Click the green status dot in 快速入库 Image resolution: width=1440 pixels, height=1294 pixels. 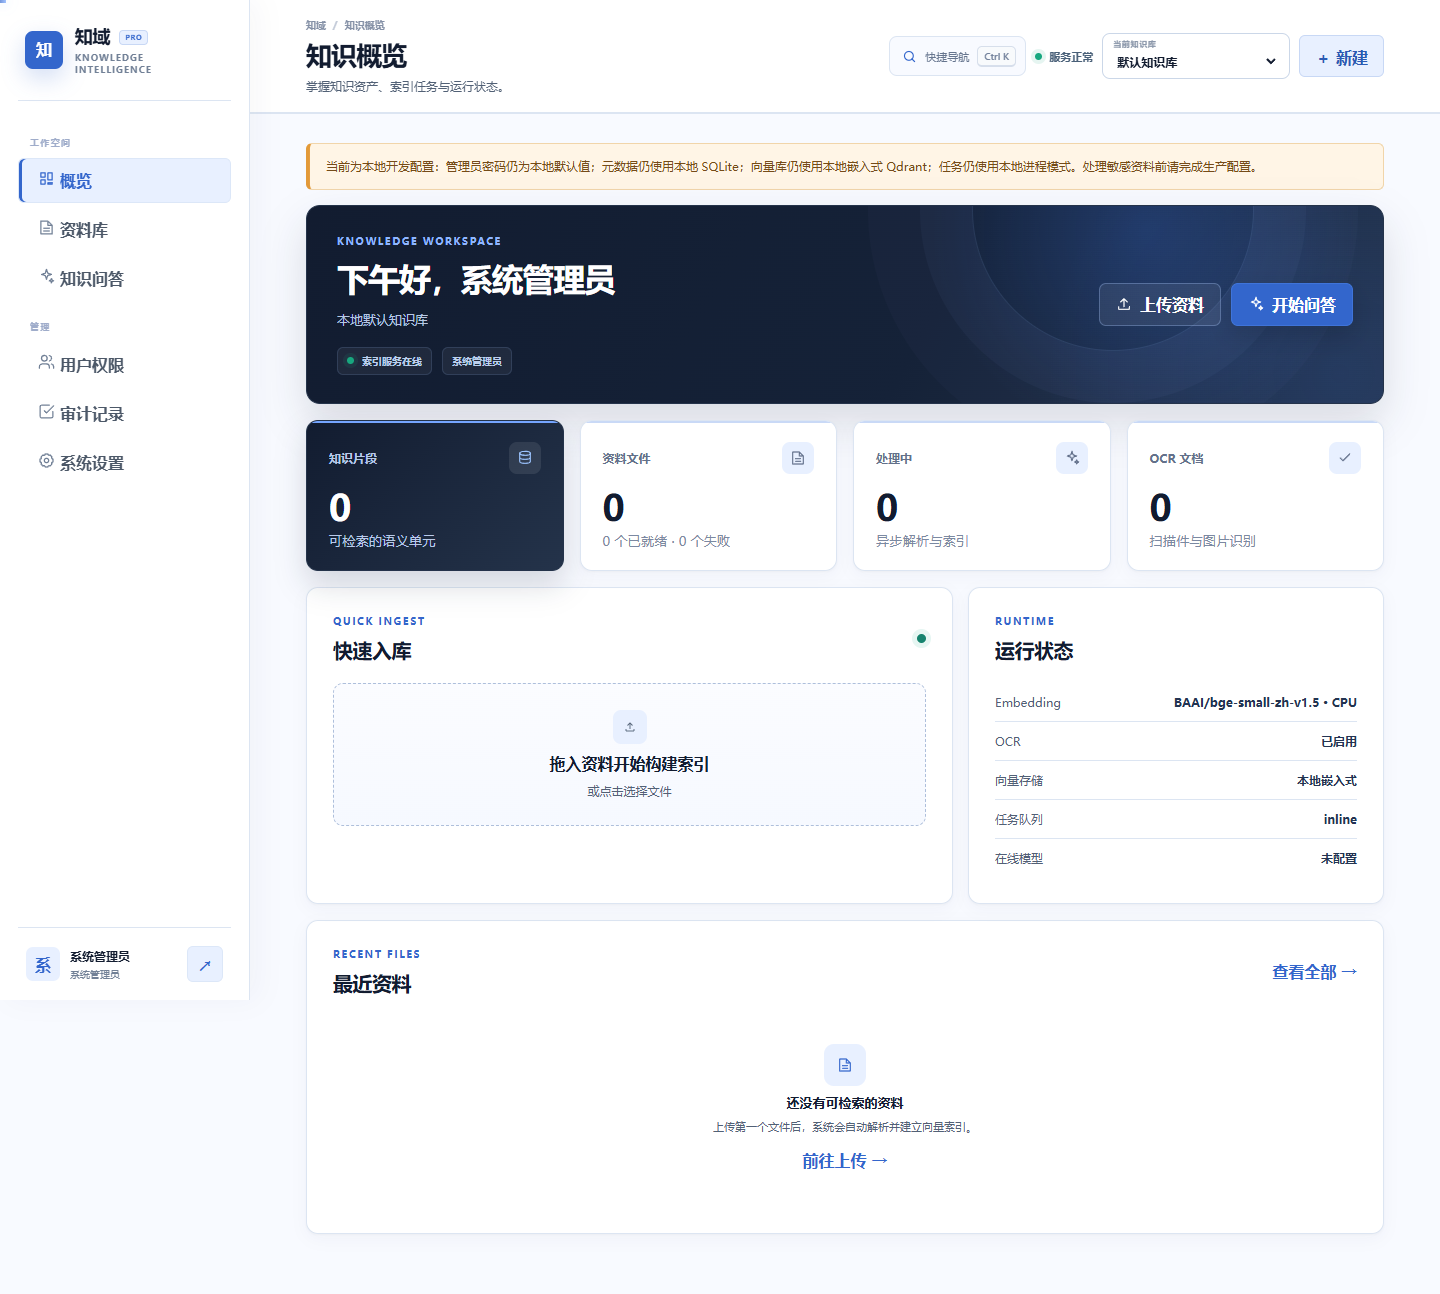point(921,638)
